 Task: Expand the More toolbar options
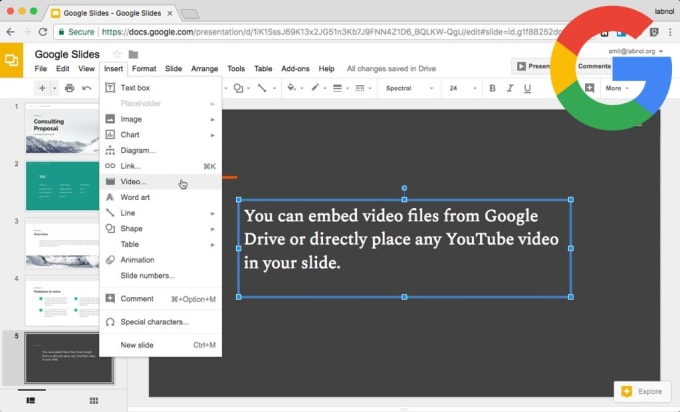(x=617, y=88)
